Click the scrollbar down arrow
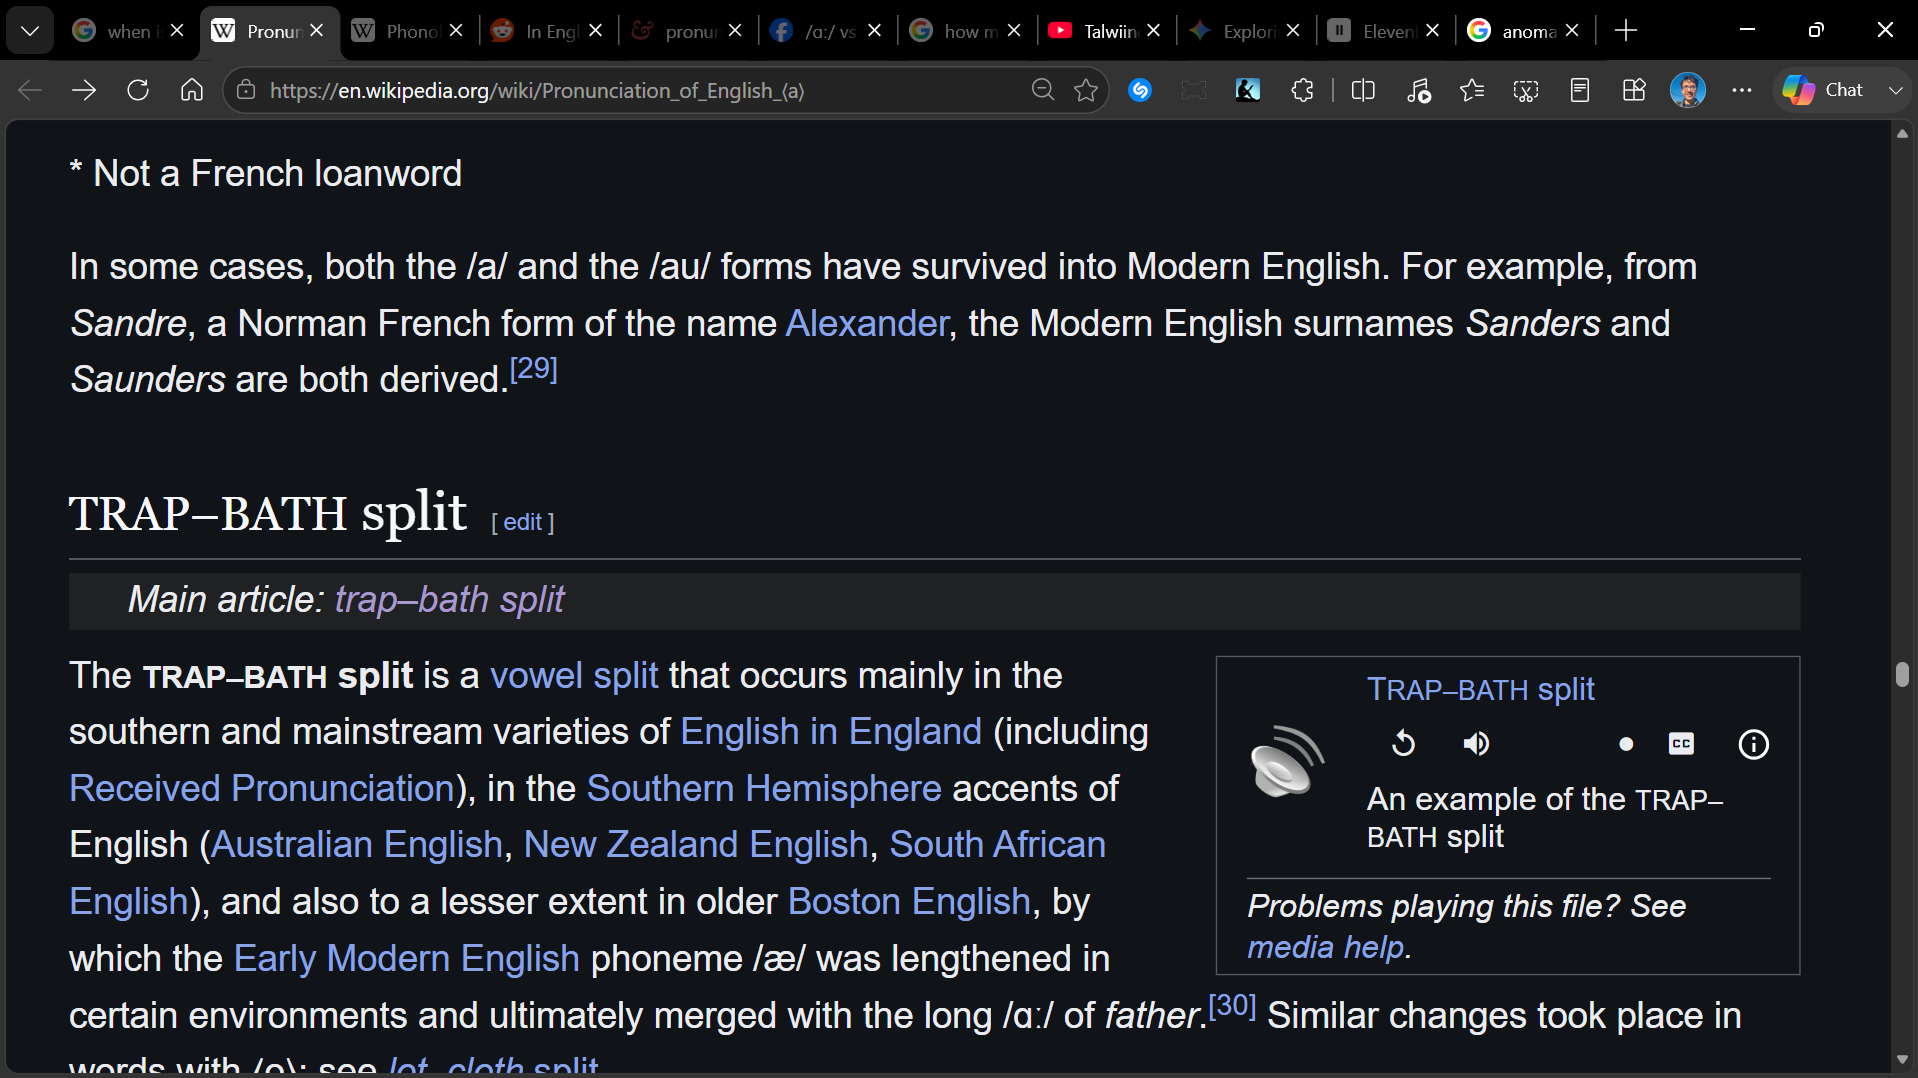The image size is (1918, 1078). click(x=1902, y=1060)
